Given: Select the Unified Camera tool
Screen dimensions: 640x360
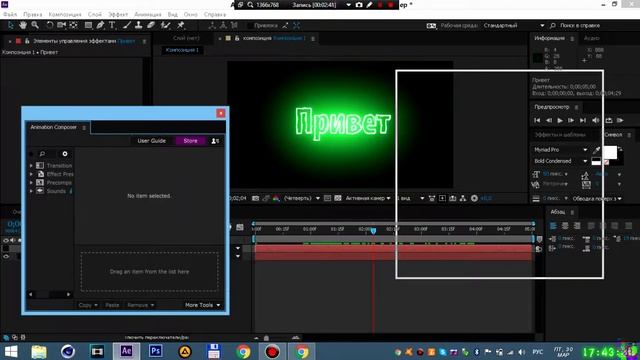Looking at the screenshot, I should pos(61,25).
